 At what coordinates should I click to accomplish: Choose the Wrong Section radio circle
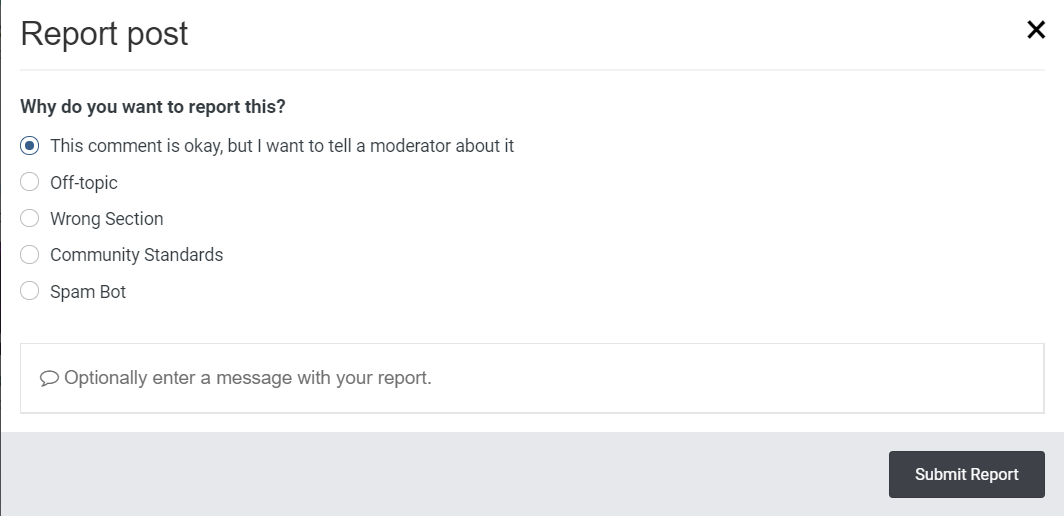tap(30, 219)
